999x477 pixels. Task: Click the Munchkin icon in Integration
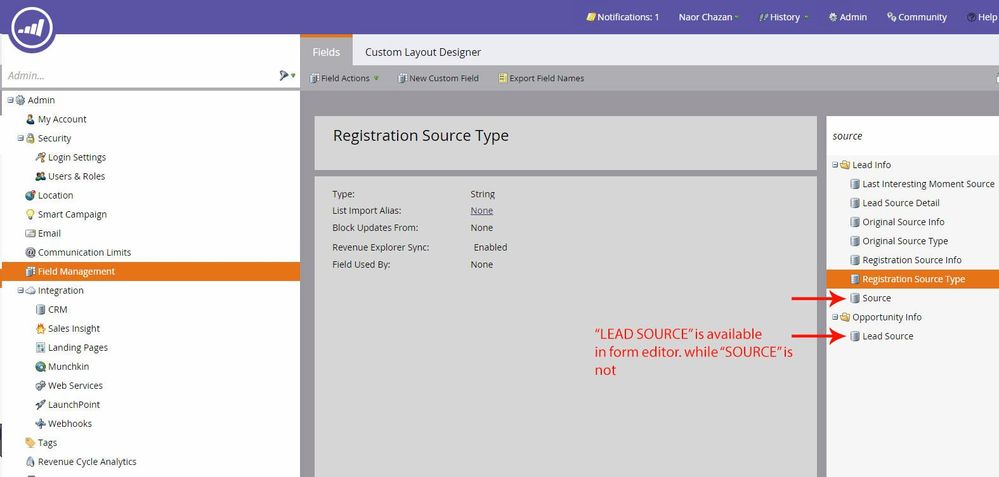tap(40, 367)
